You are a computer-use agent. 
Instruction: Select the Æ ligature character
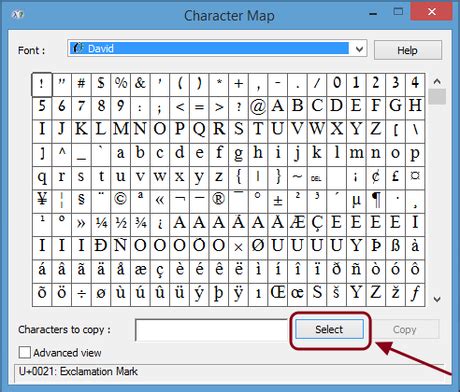[297, 225]
